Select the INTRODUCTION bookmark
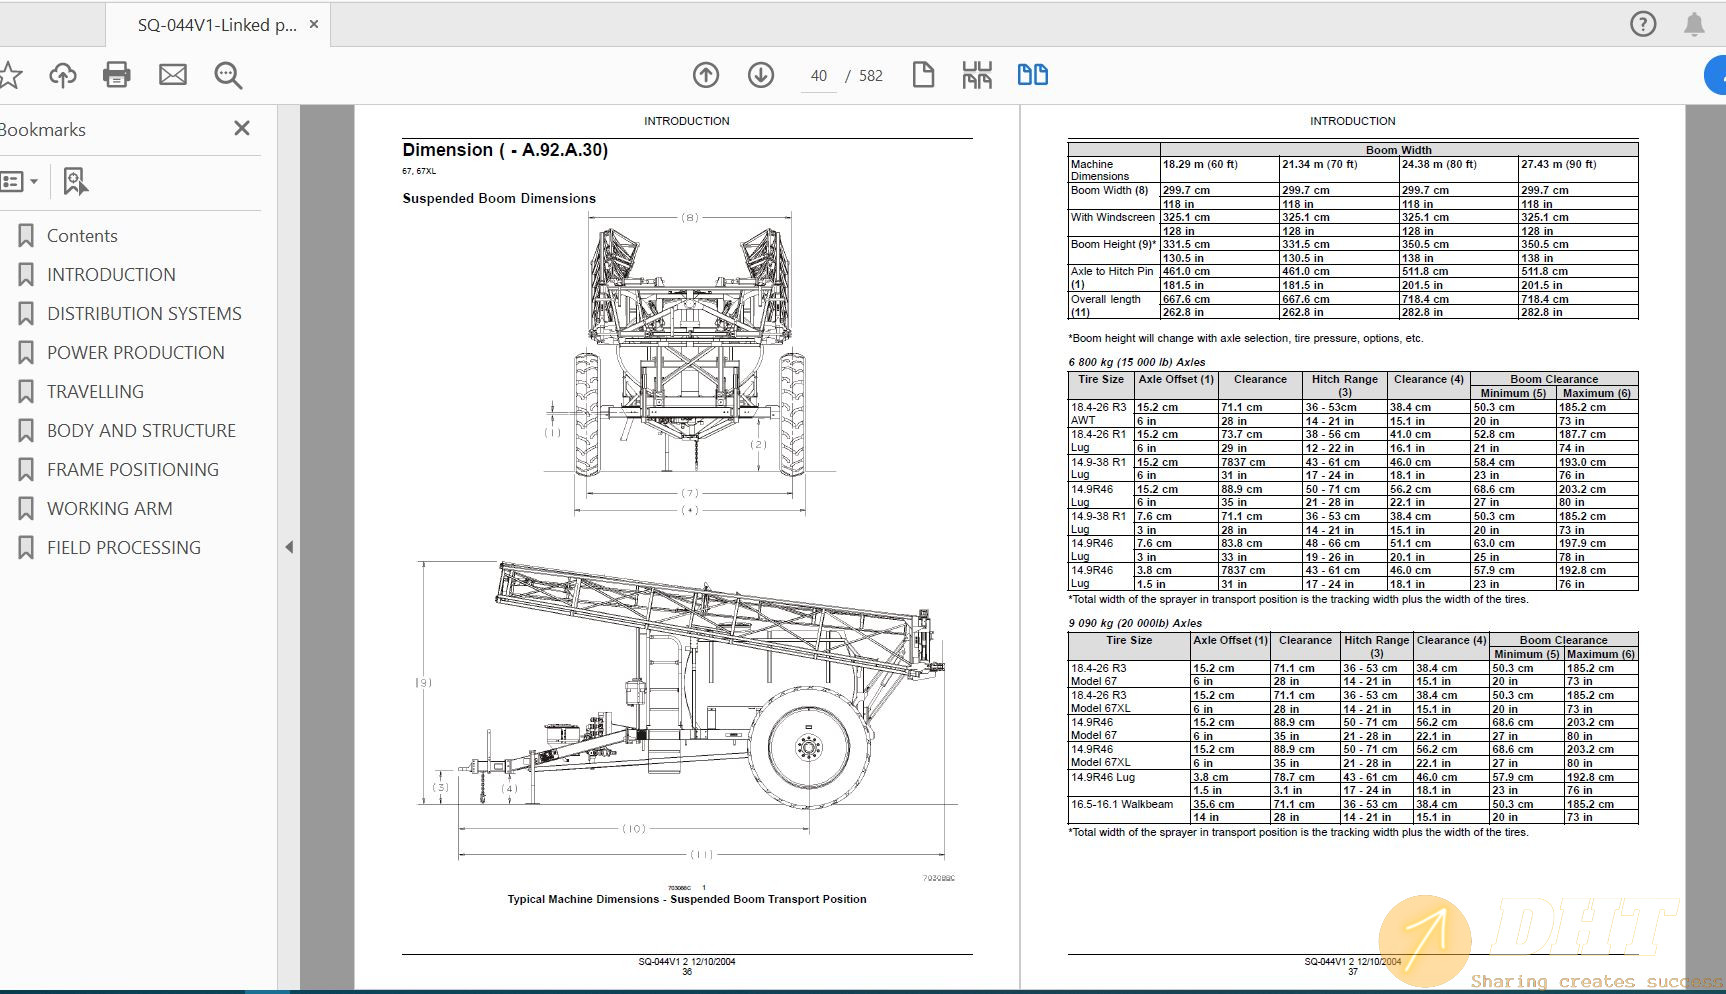 [x=111, y=274]
